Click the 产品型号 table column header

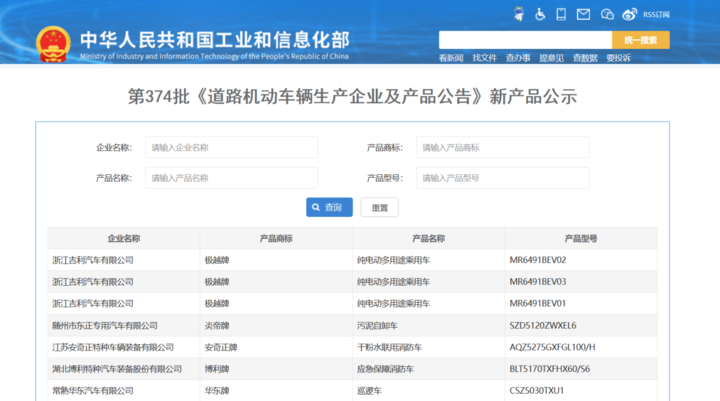coord(581,238)
